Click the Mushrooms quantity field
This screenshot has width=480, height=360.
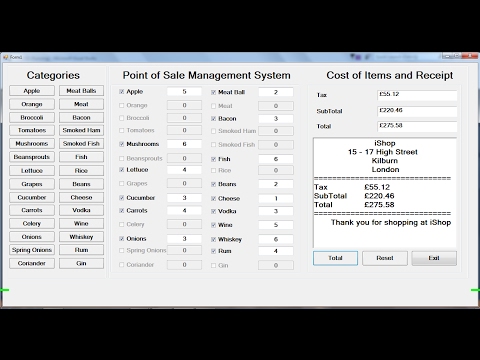(184, 144)
